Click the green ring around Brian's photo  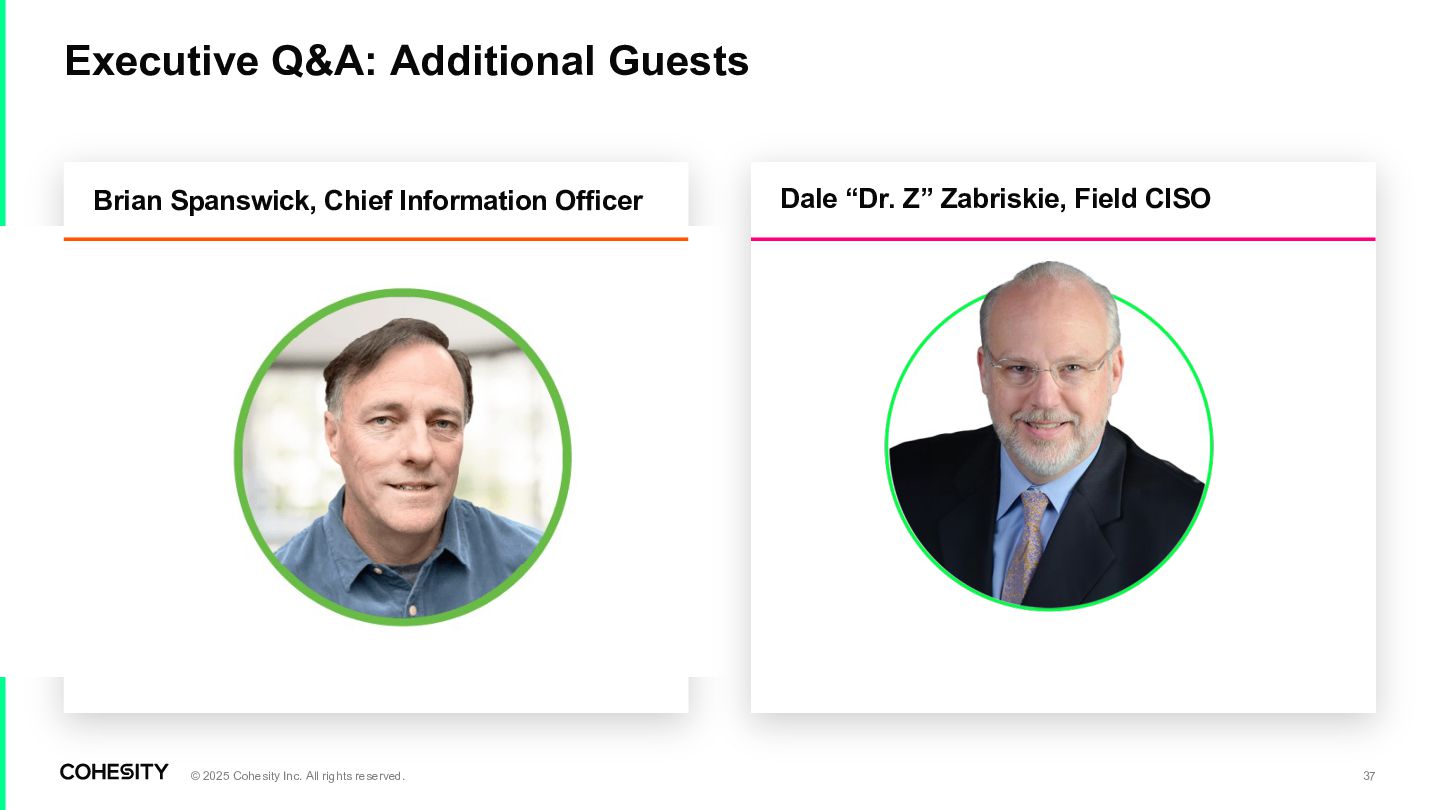[403, 292]
